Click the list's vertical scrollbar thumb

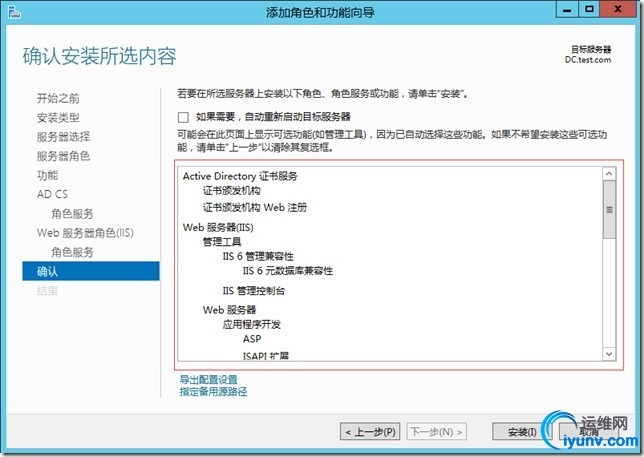(609, 209)
